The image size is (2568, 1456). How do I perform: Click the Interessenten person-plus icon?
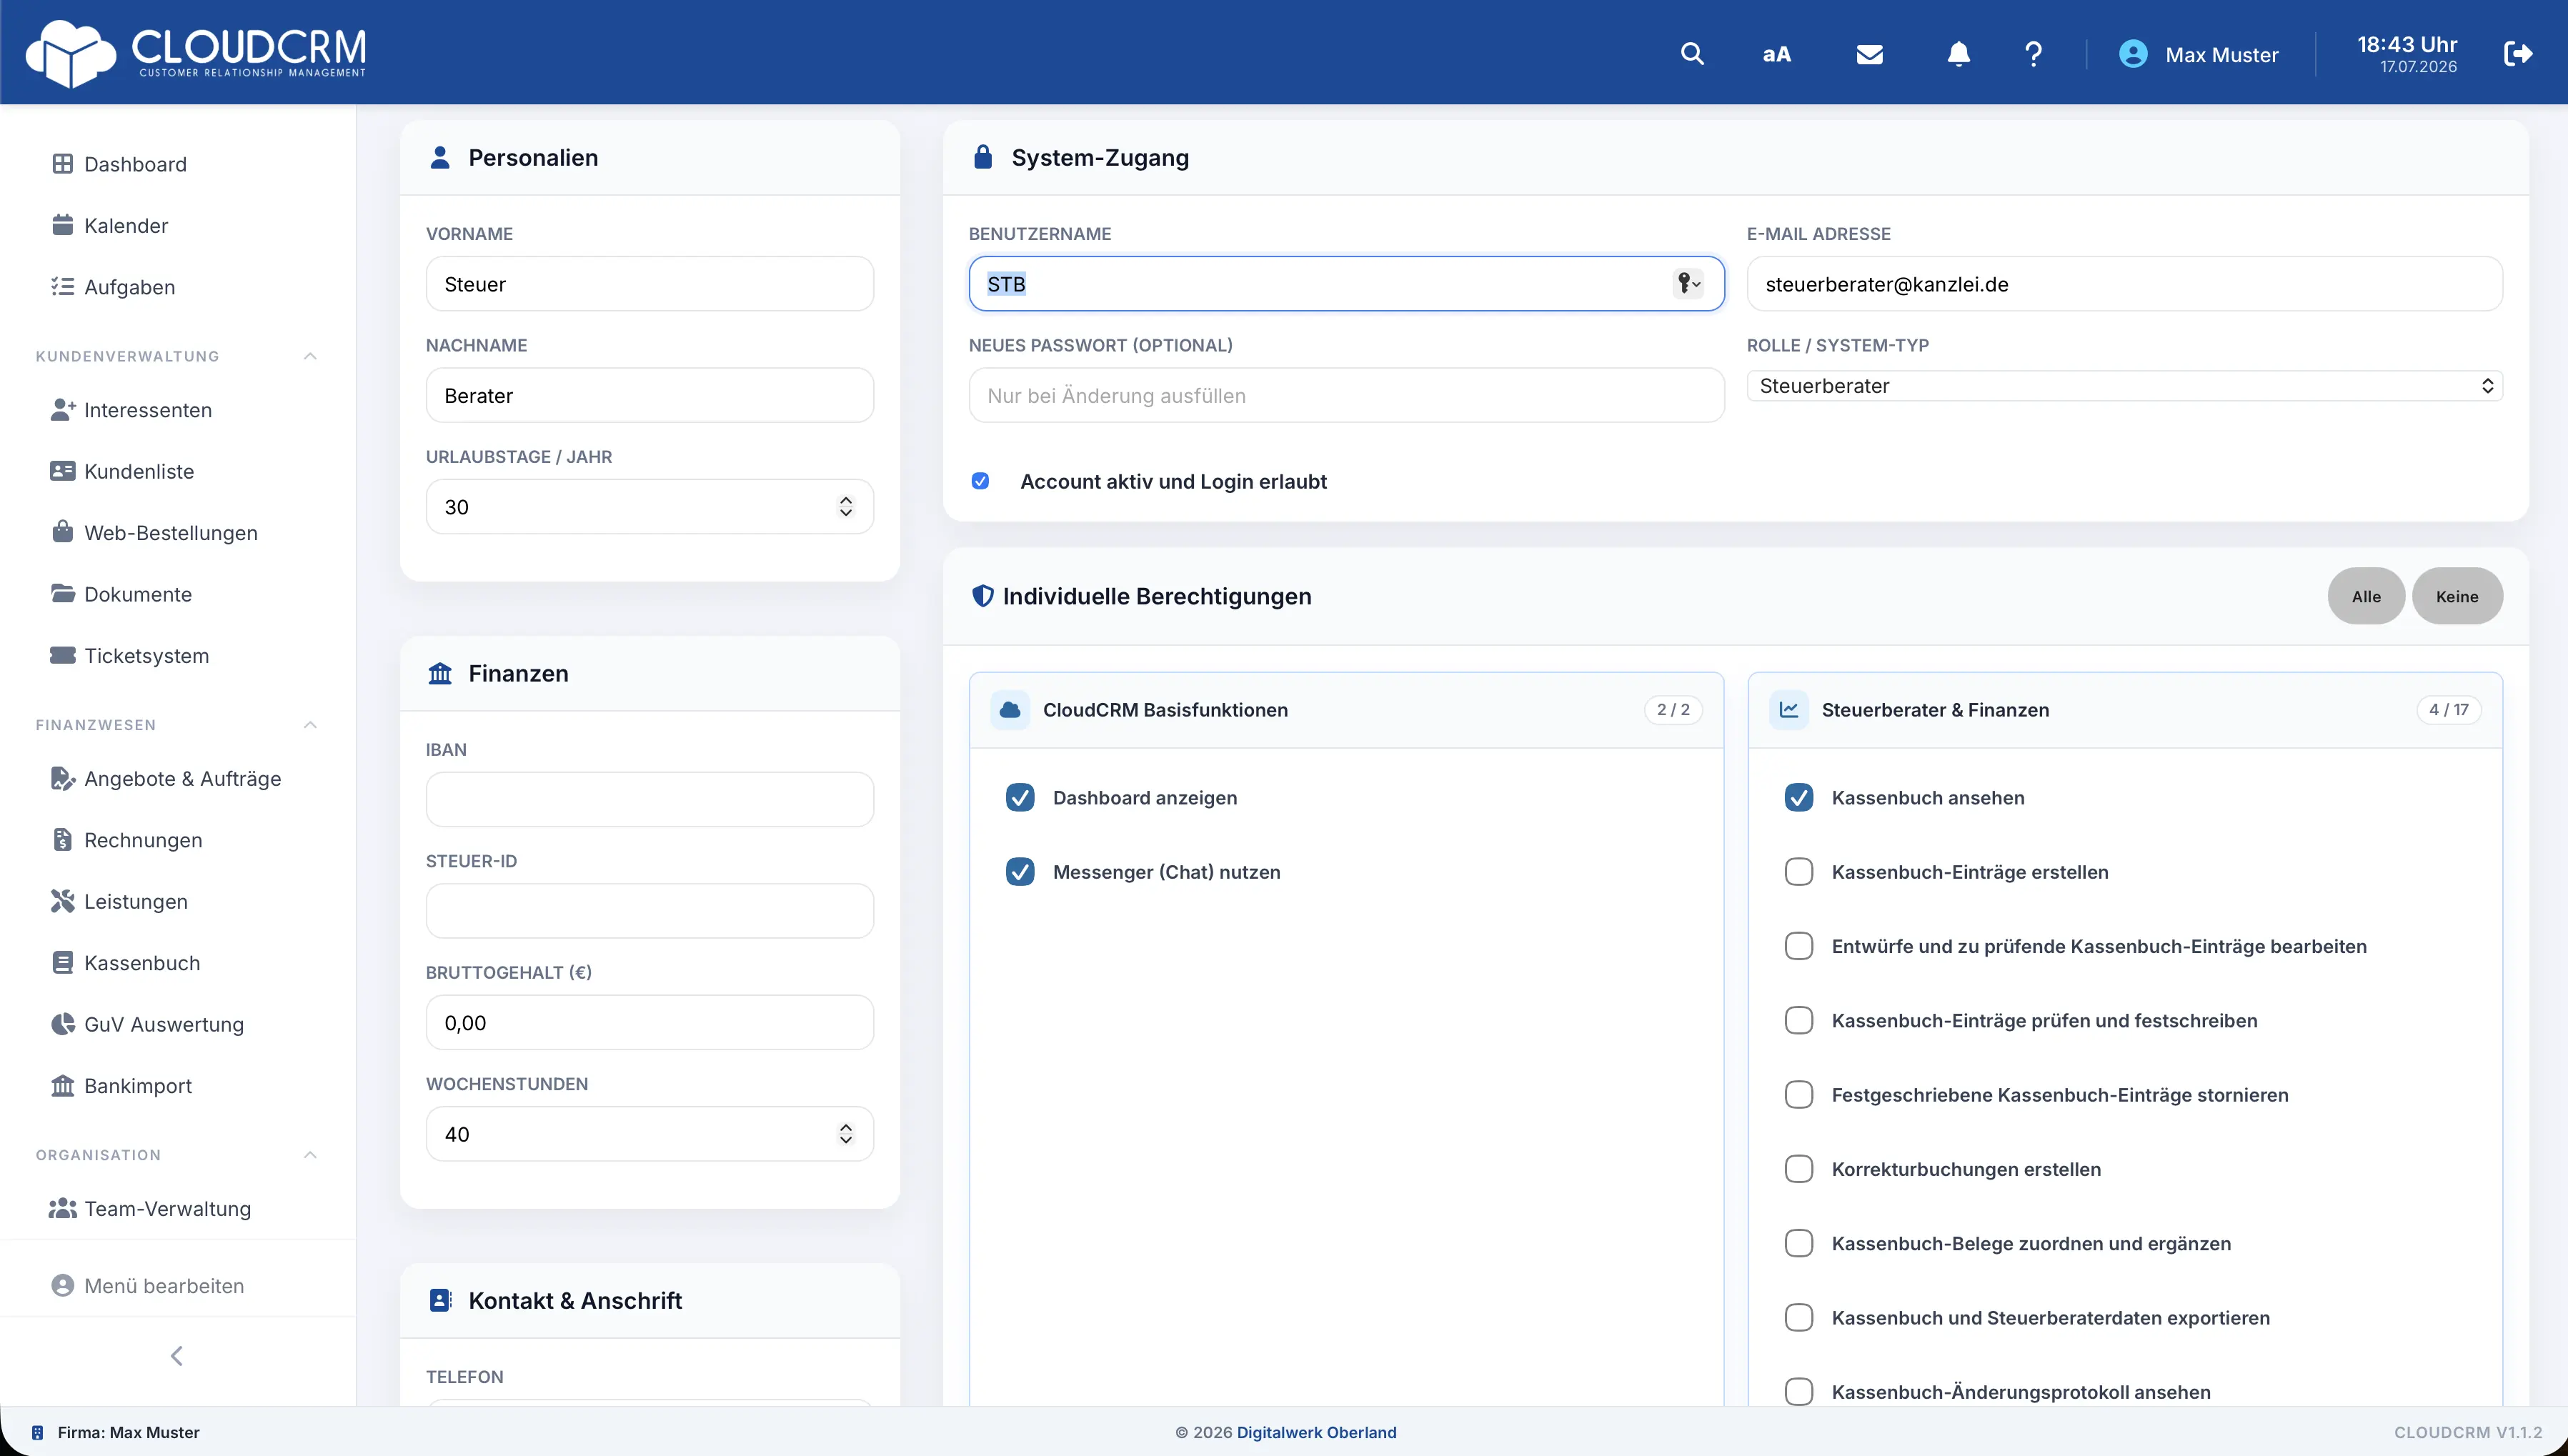(x=63, y=409)
